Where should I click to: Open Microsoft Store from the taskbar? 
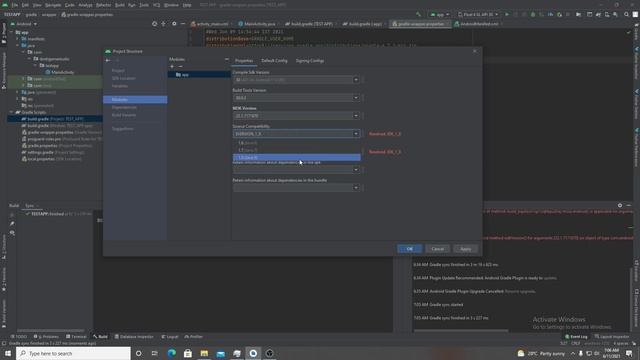point(188,353)
